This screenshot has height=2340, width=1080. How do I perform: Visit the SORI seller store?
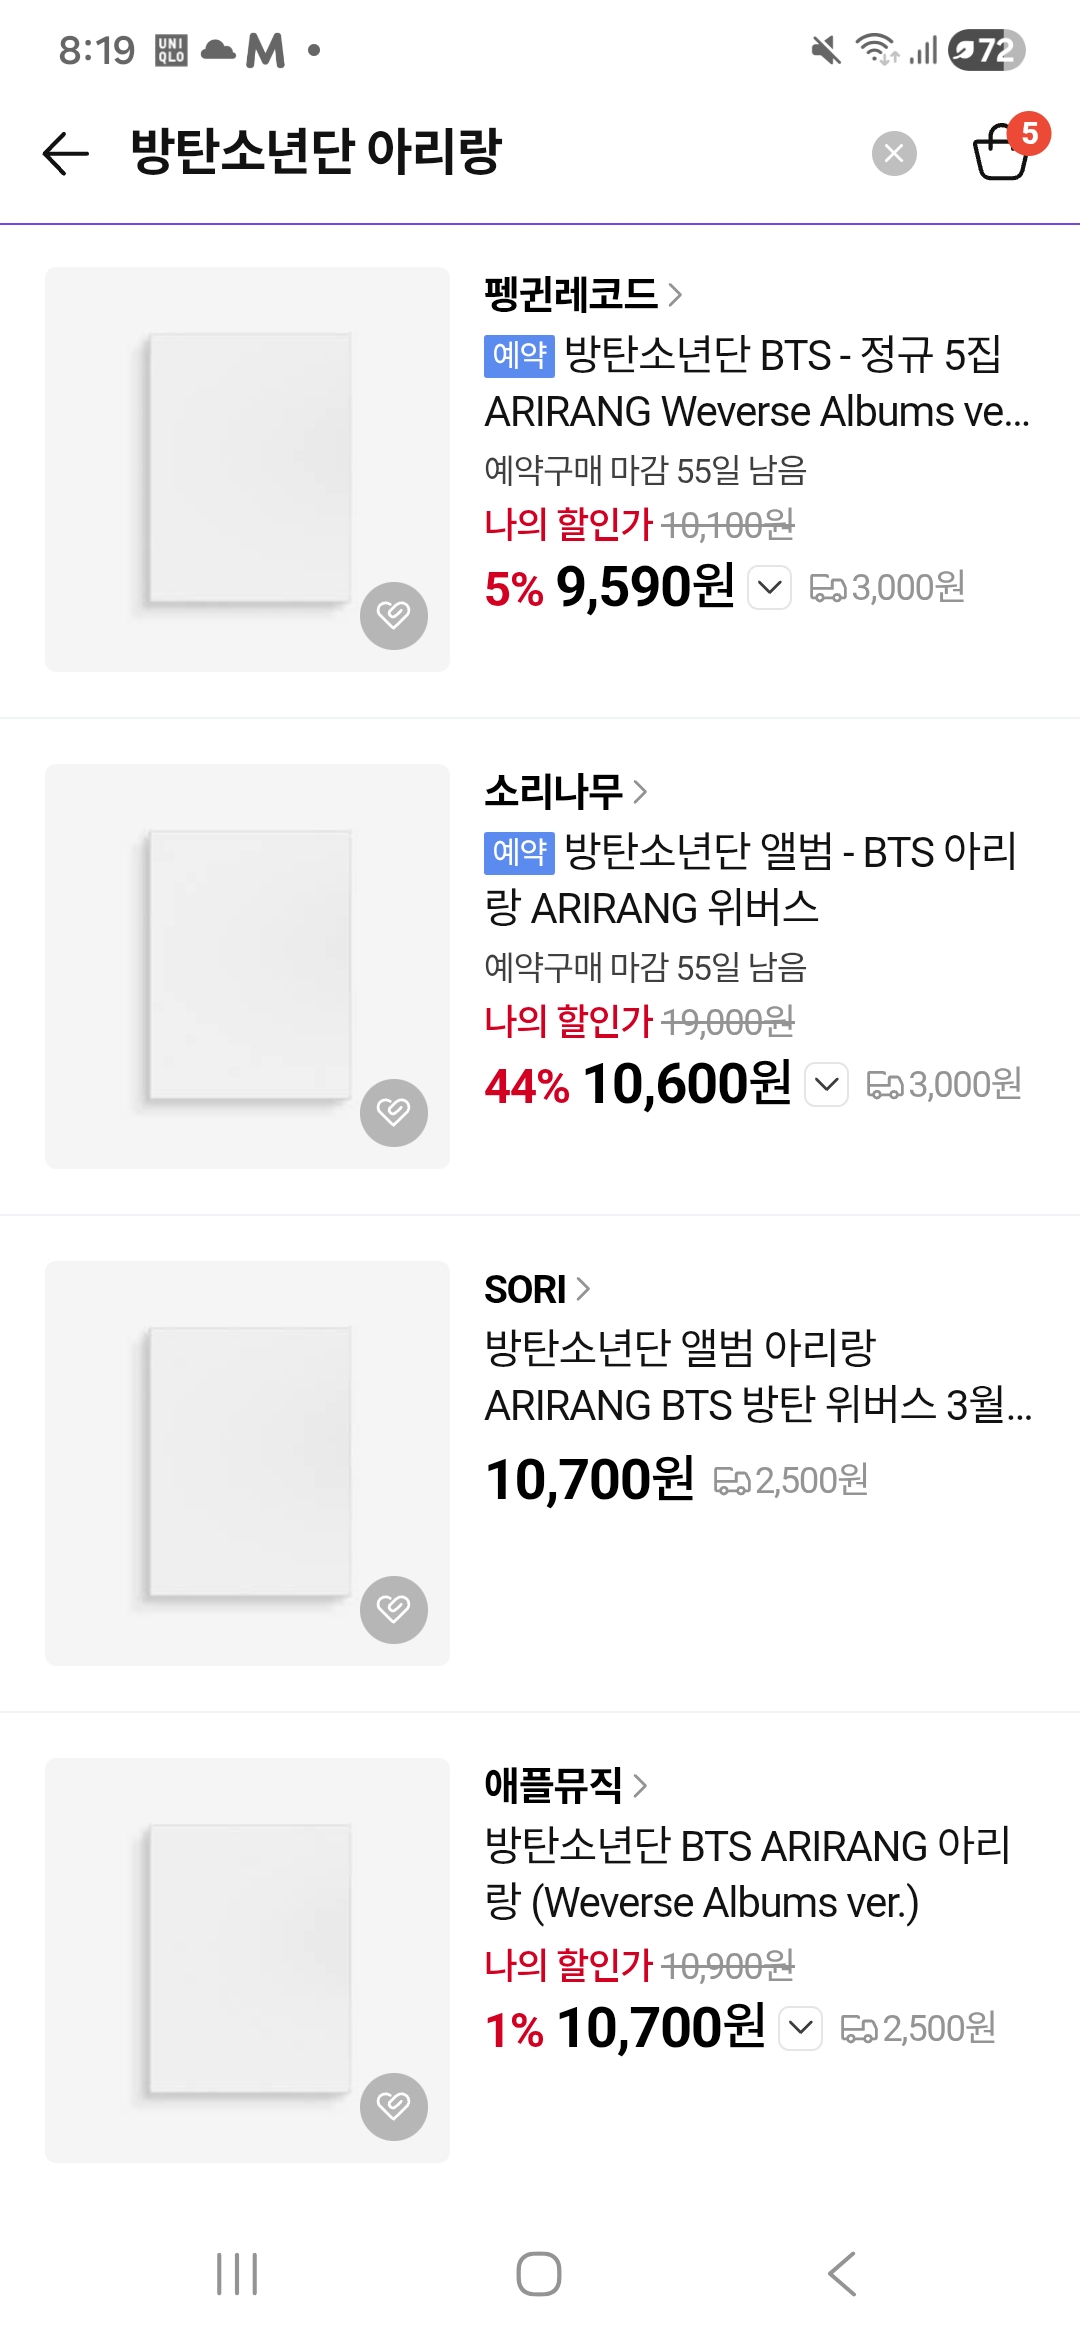[x=537, y=1289]
